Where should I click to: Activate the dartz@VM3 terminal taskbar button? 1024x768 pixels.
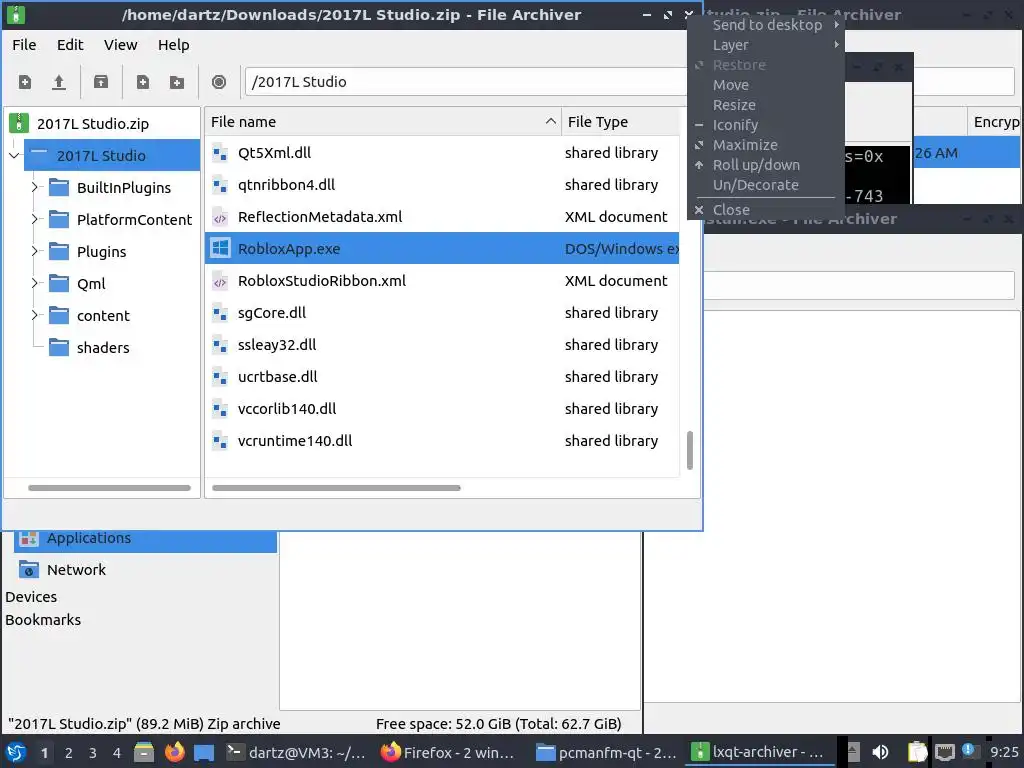(297, 752)
